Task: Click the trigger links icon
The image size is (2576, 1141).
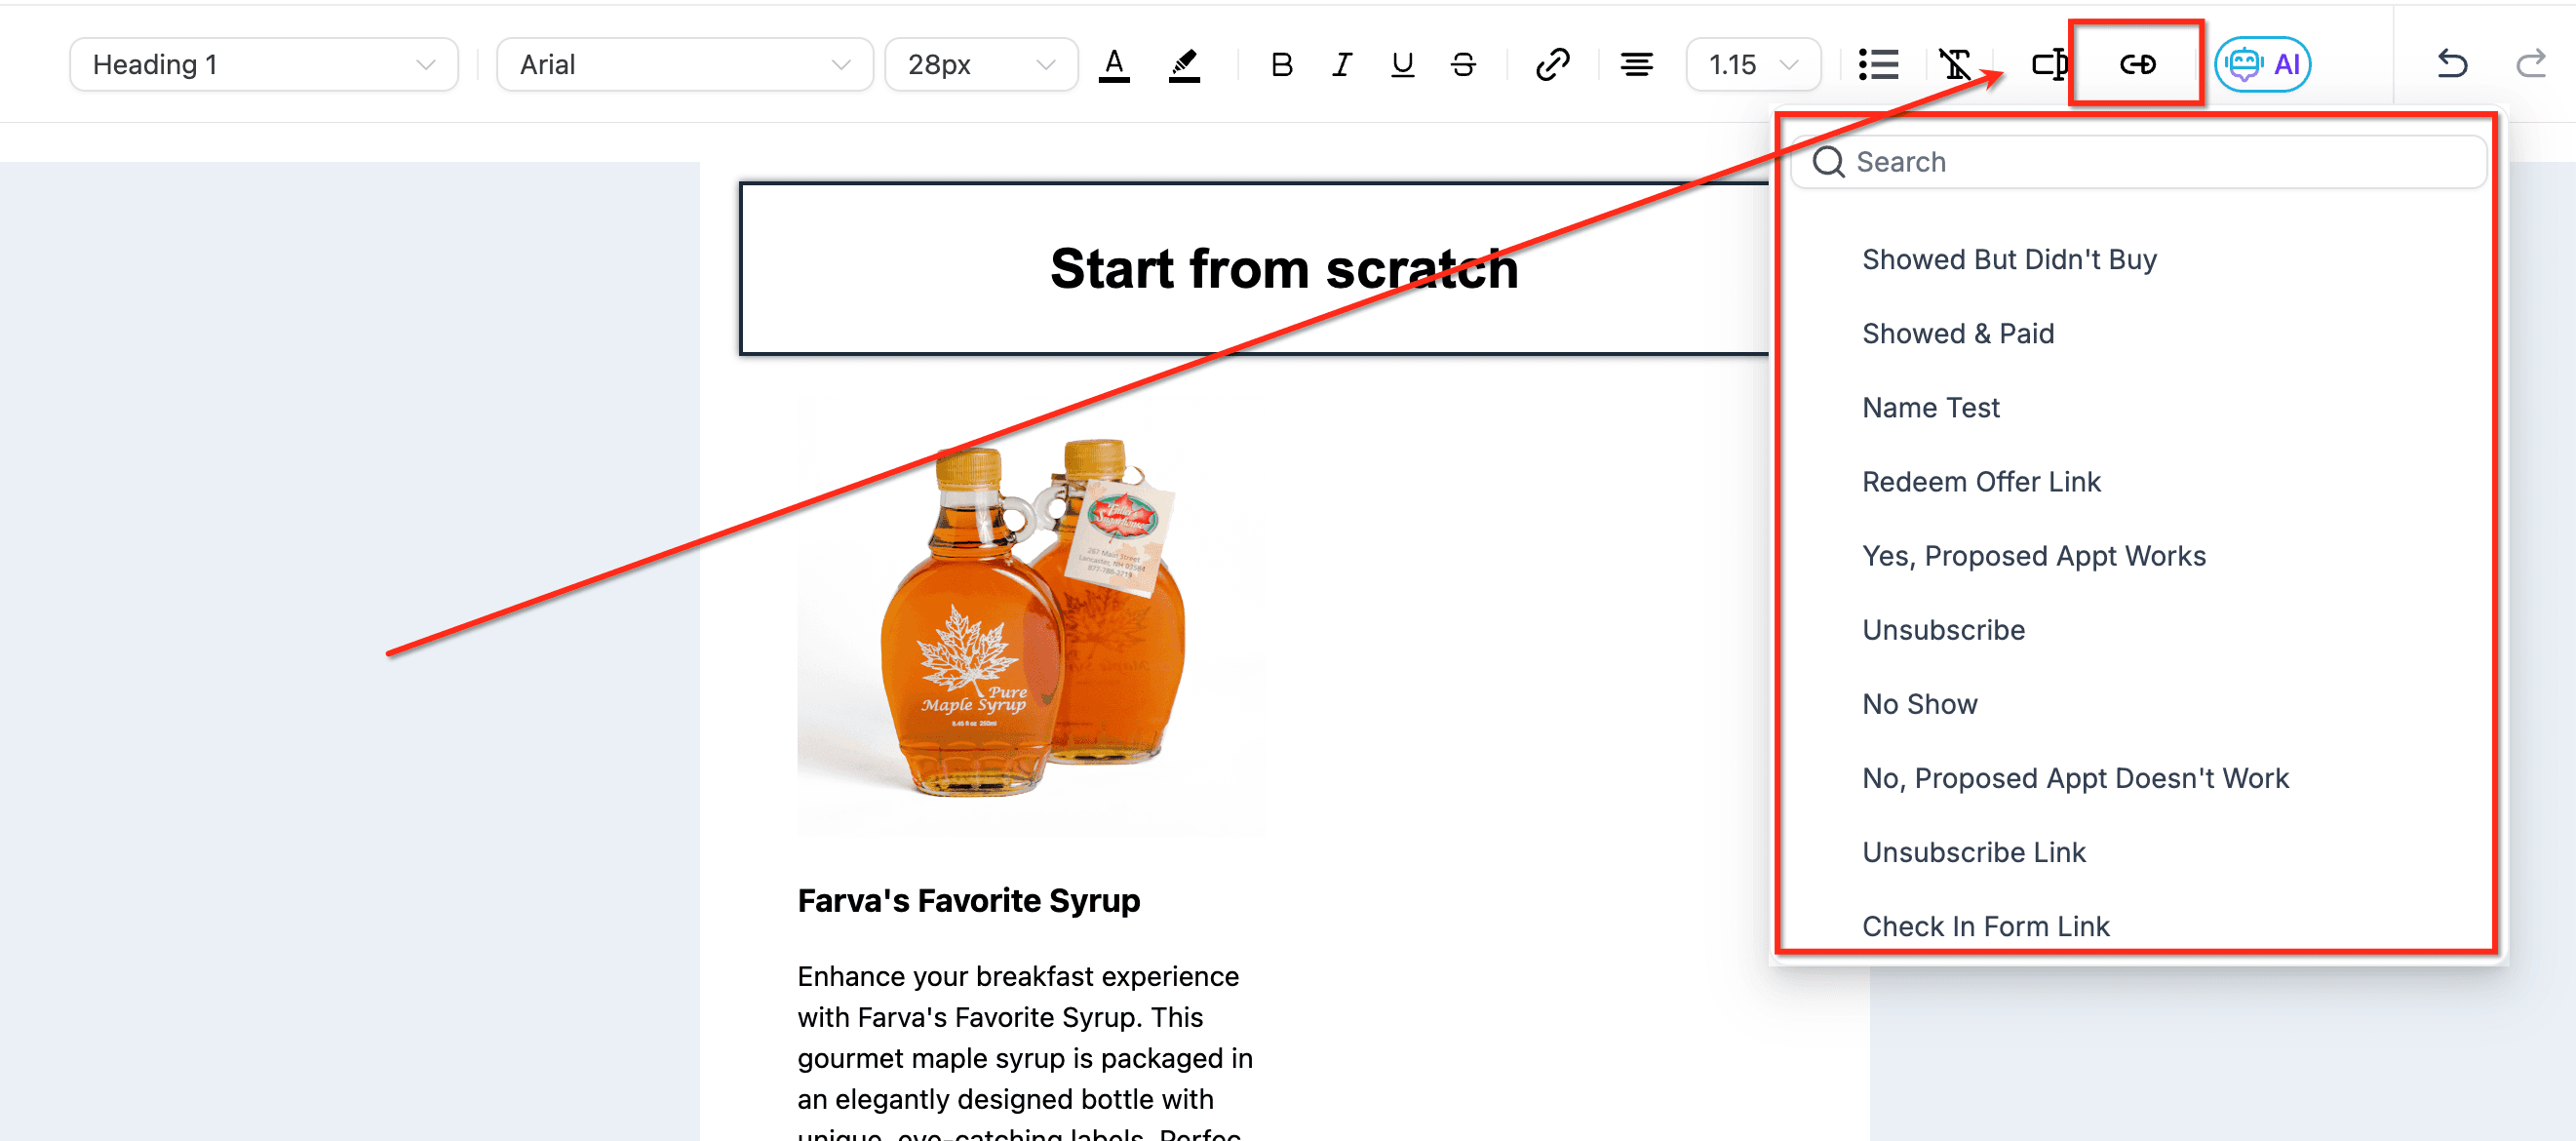Action: [2137, 65]
